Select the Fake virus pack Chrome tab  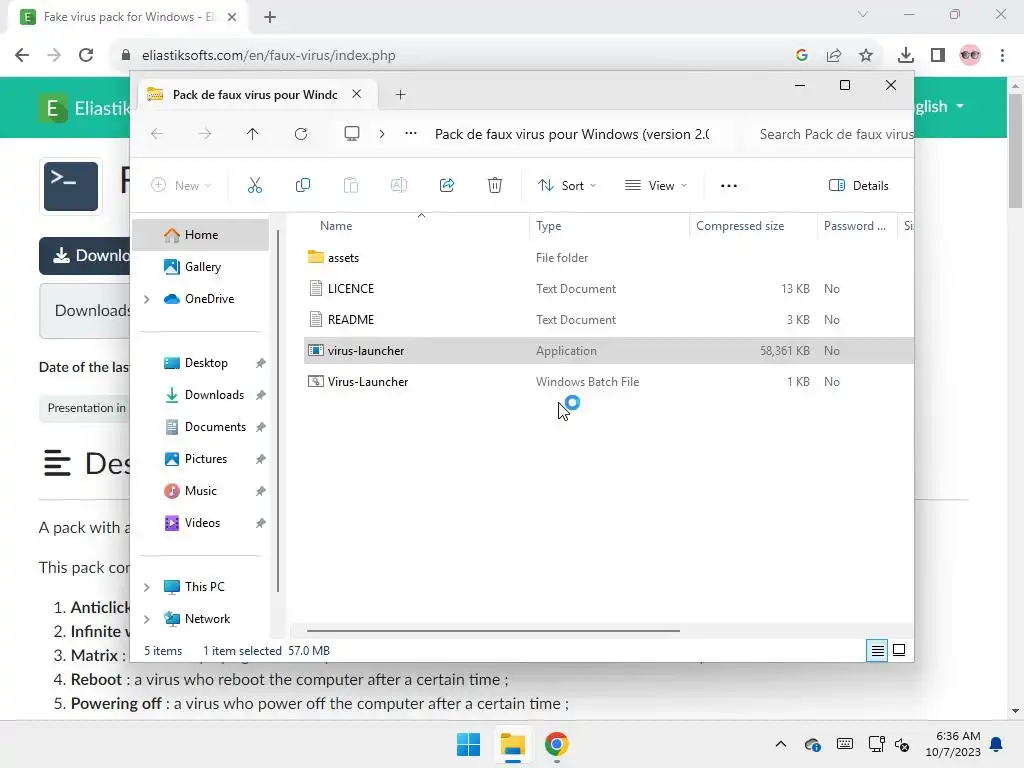tap(127, 17)
